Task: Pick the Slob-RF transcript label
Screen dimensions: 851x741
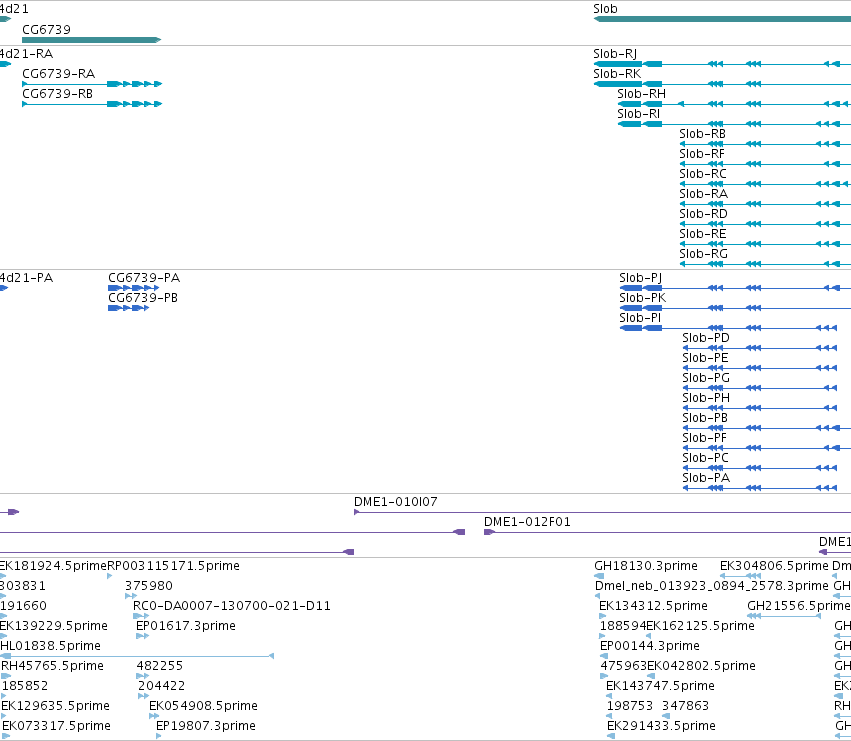Action: (x=702, y=154)
